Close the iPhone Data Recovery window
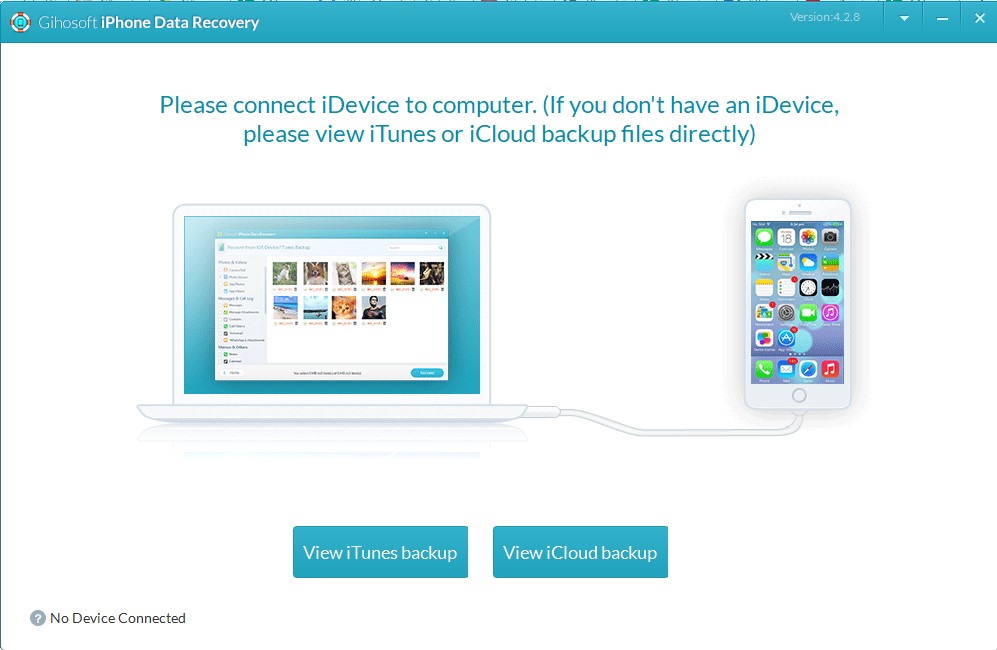This screenshot has width=997, height=650. click(980, 18)
